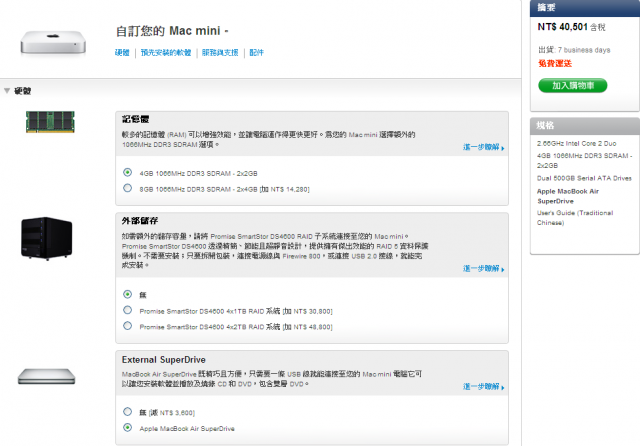The height and width of the screenshot is (446, 640).
Task: Select 8GB 1066MHz DDR3 SDRAM 2x4GB option
Action: (127, 188)
